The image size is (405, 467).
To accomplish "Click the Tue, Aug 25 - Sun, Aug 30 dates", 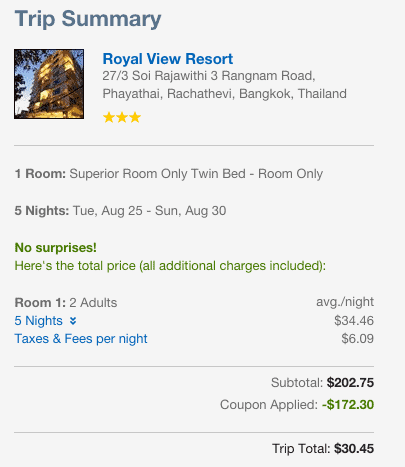I will [149, 211].
